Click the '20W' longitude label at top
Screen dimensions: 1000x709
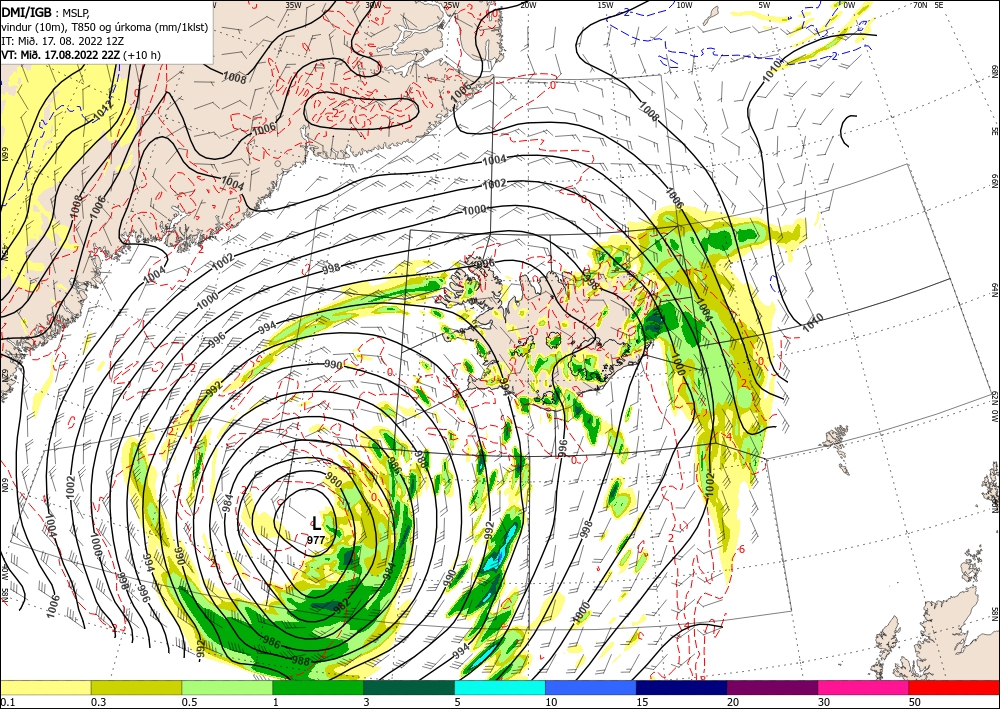[x=528, y=5]
